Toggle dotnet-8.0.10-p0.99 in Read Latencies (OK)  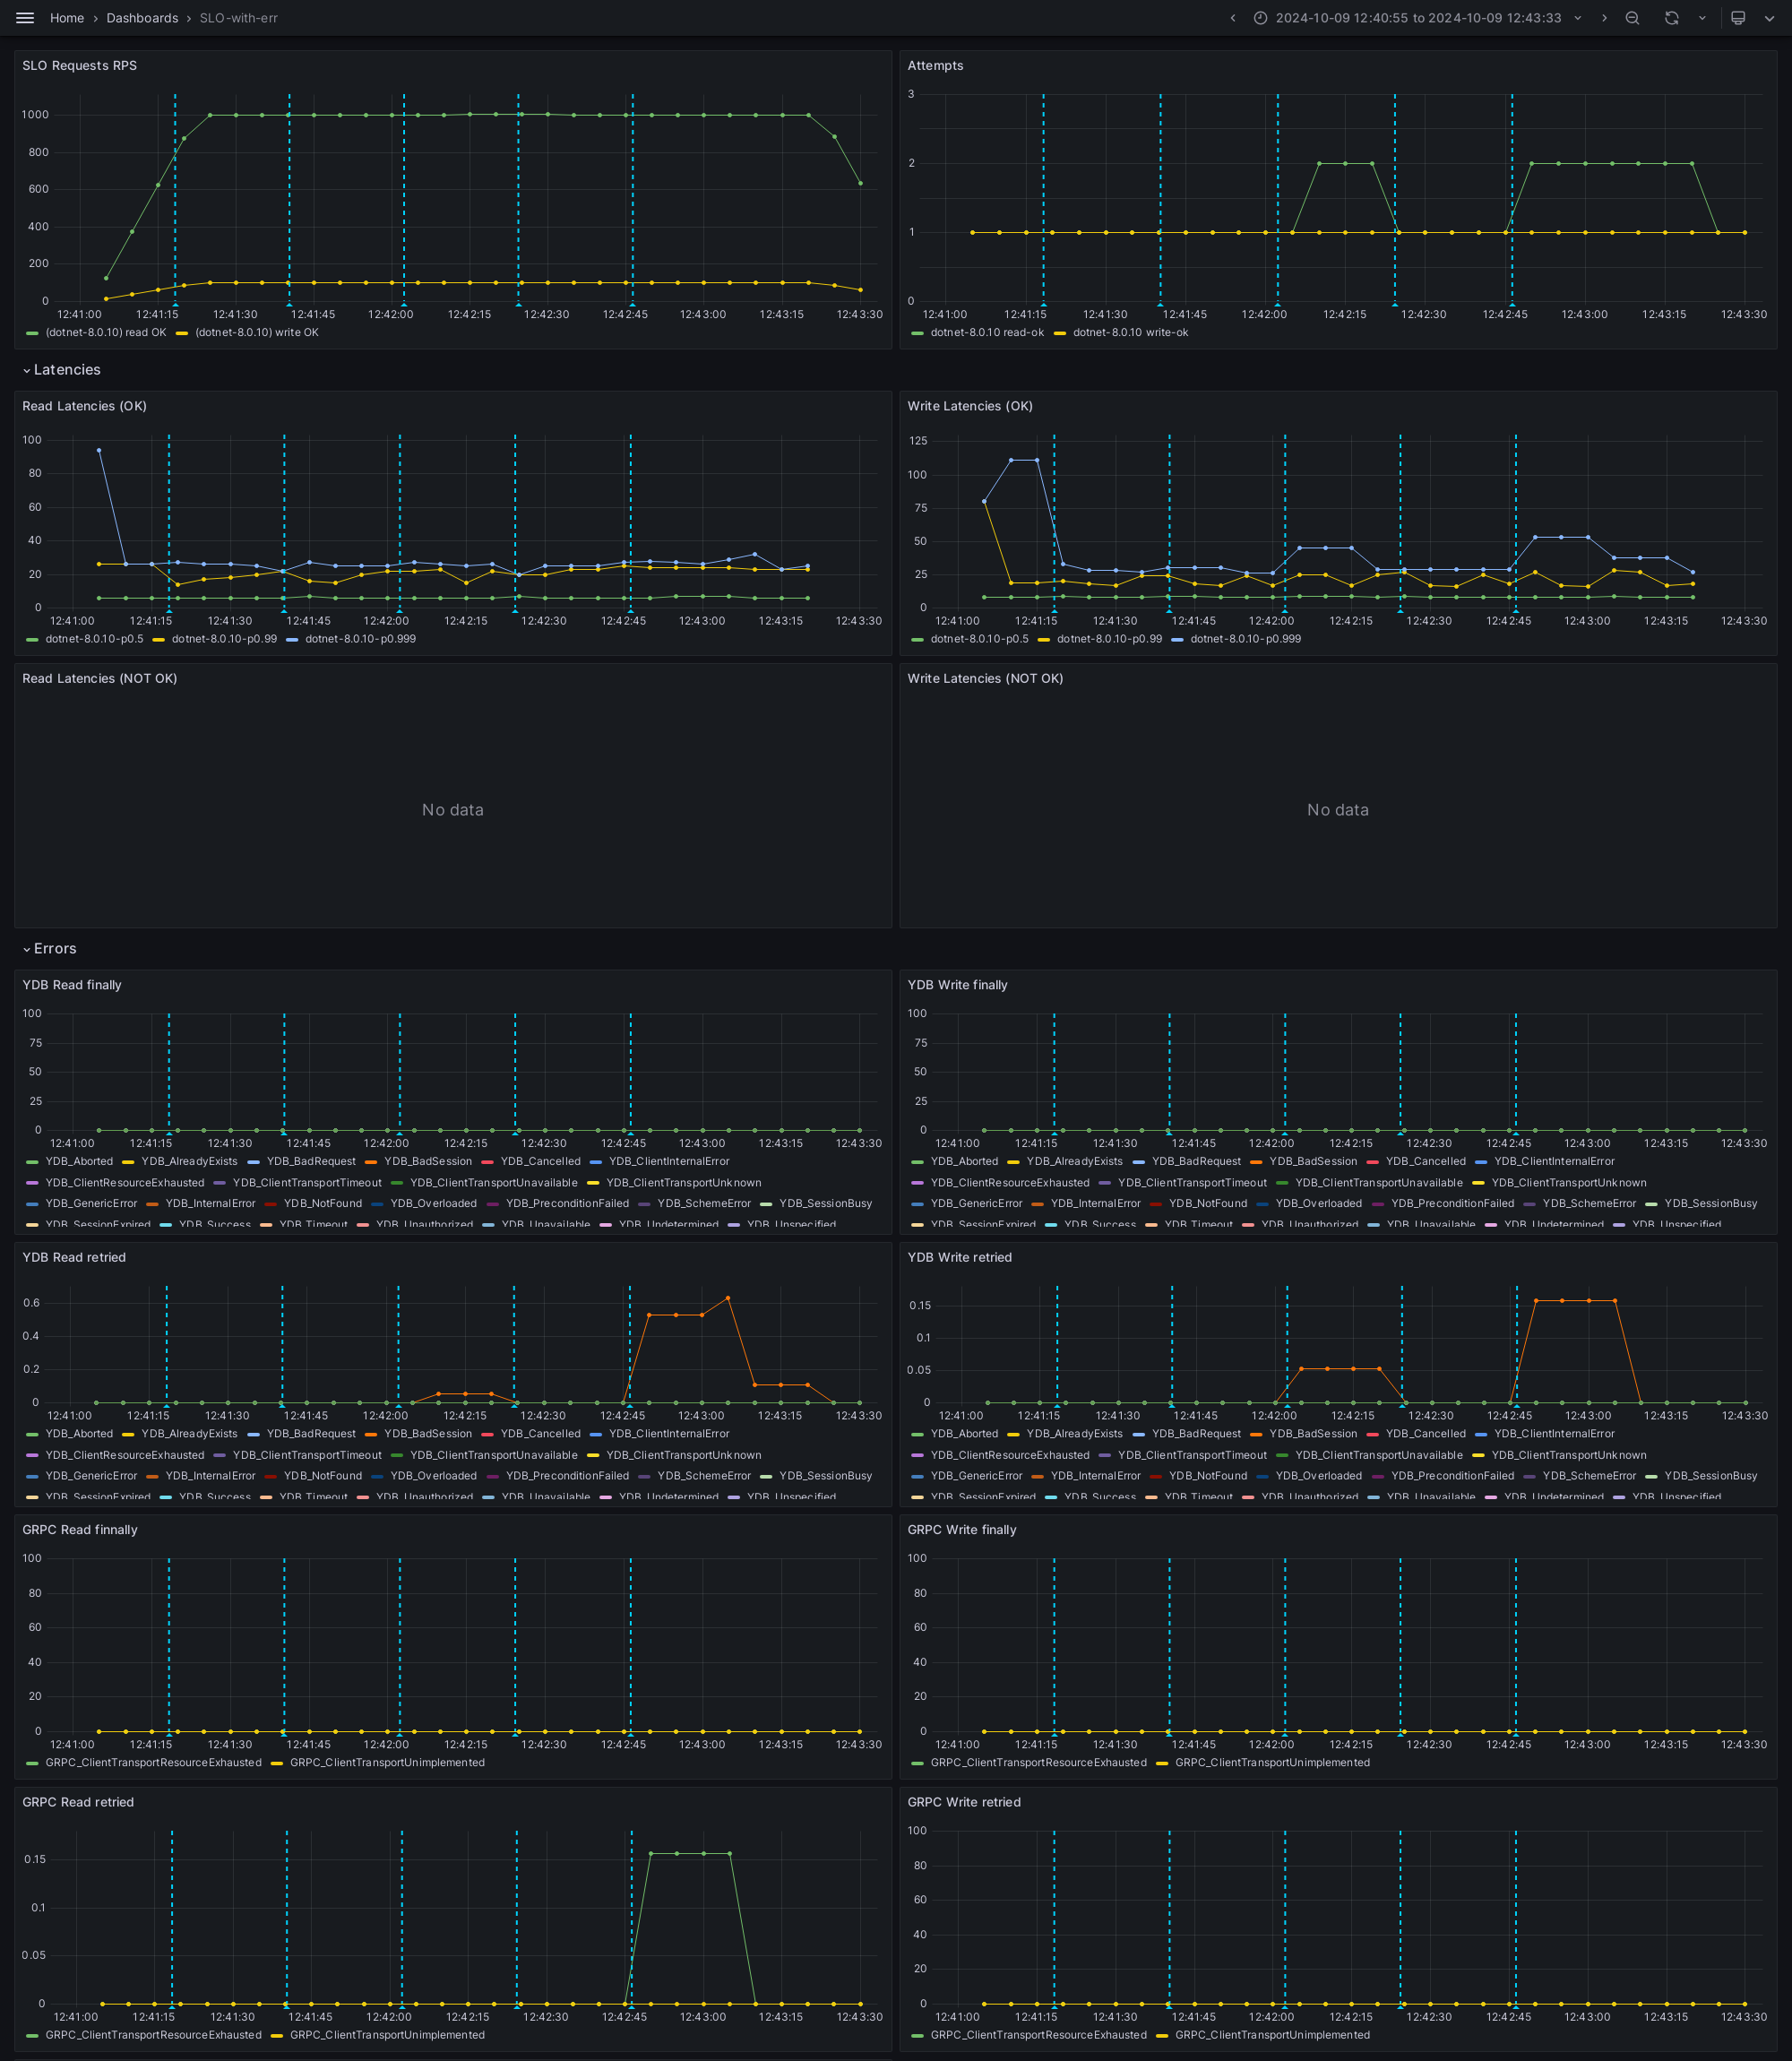224,639
